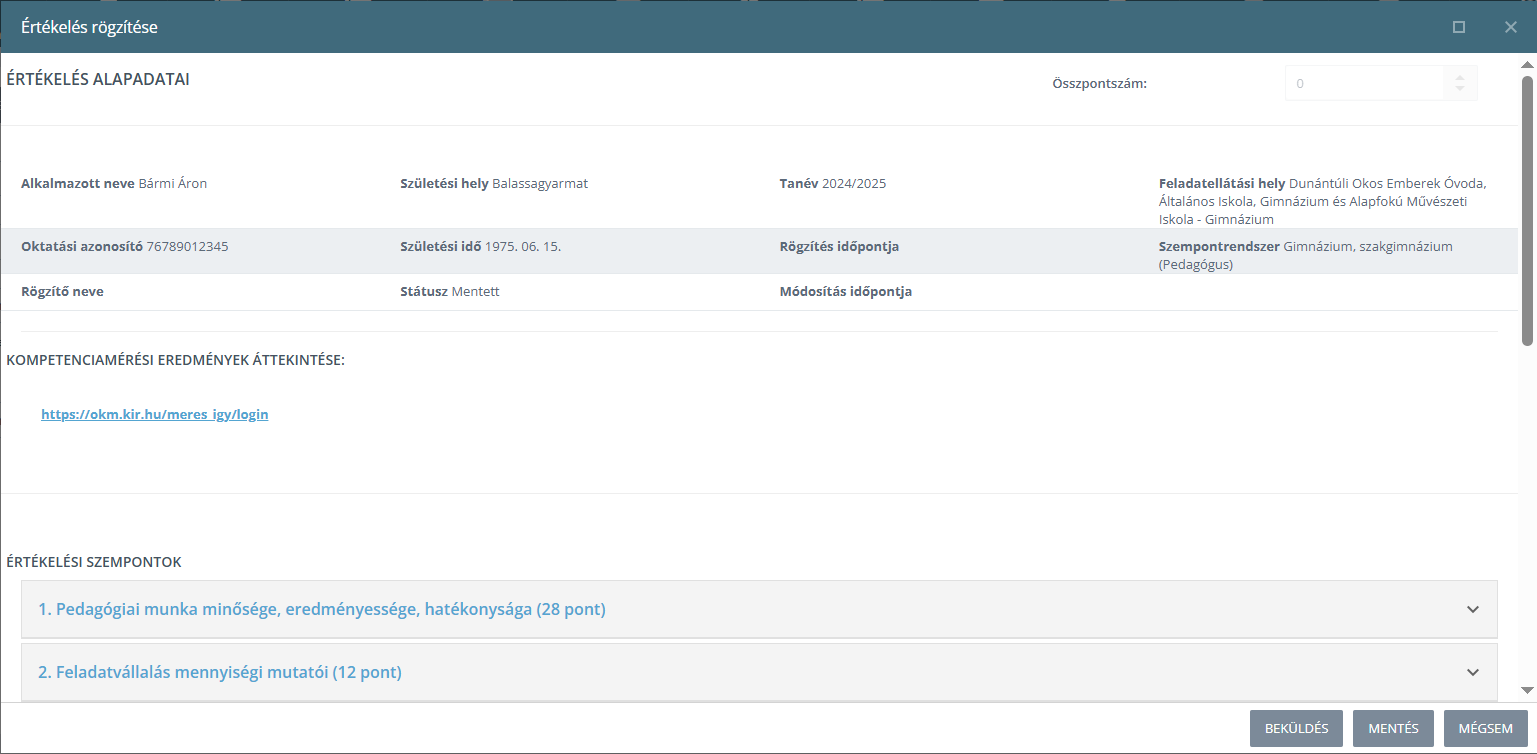Click the ÉRTÉKELÉSI SZEMPONTOK heading
Screen dimensions: 1537x754
[94, 562]
